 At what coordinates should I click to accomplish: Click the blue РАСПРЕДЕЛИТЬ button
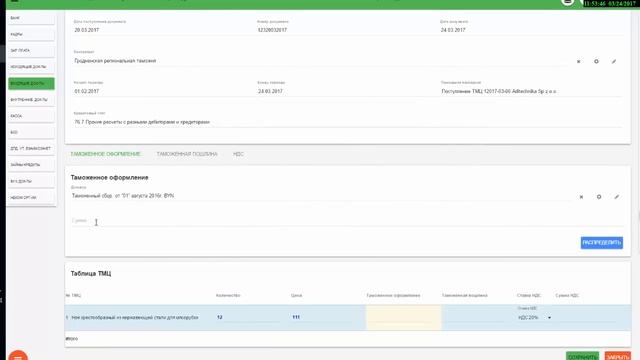602,243
